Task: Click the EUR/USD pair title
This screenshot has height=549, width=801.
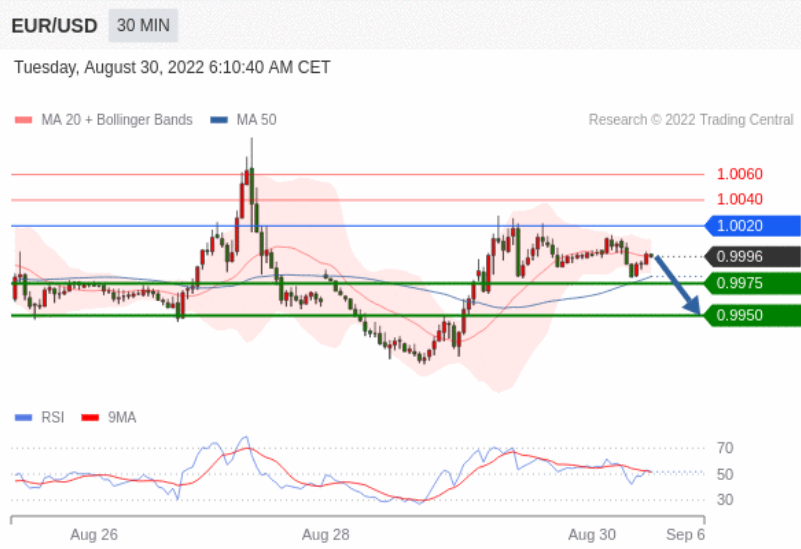Action: coord(54,26)
